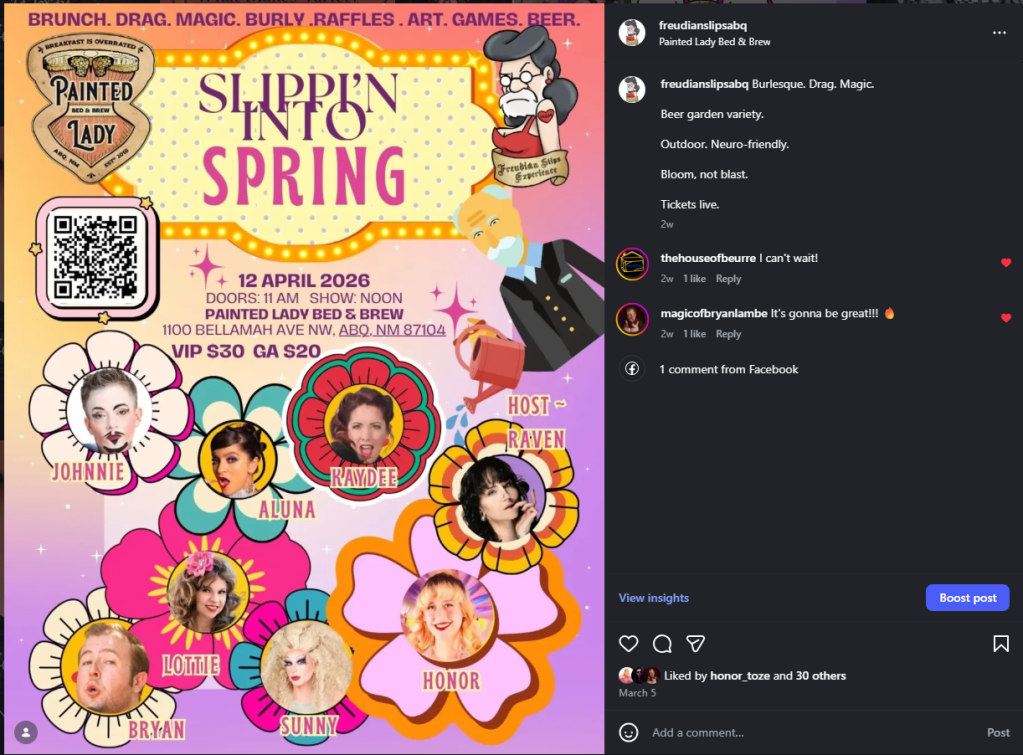The image size is (1023, 755).
Task: Open View insights
Action: (x=652, y=597)
